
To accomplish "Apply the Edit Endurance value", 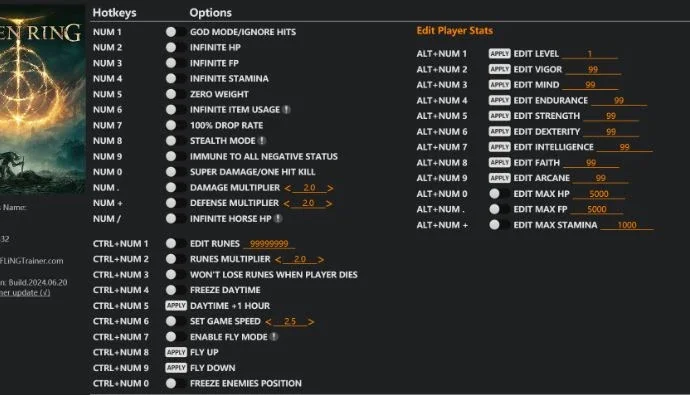I will (x=499, y=100).
